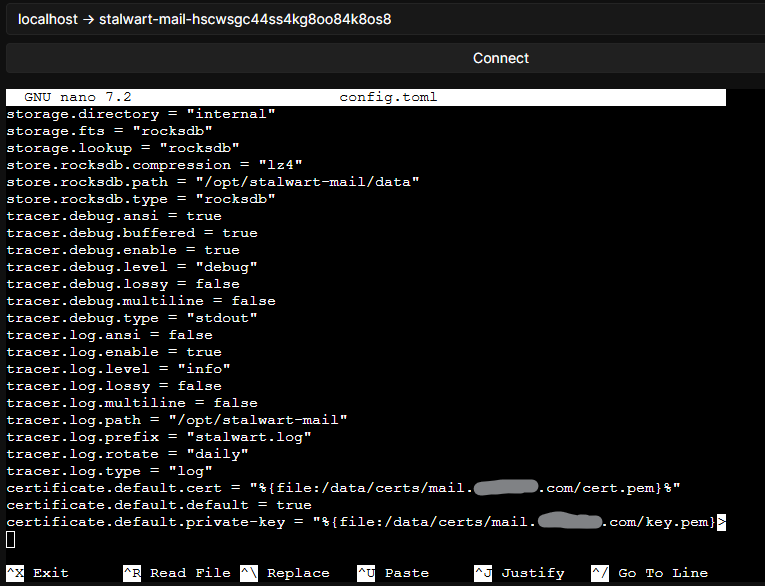Click the tracer.log.lossy = false line
Viewport: 765px width, 586px height.
pyautogui.click(x=114, y=386)
